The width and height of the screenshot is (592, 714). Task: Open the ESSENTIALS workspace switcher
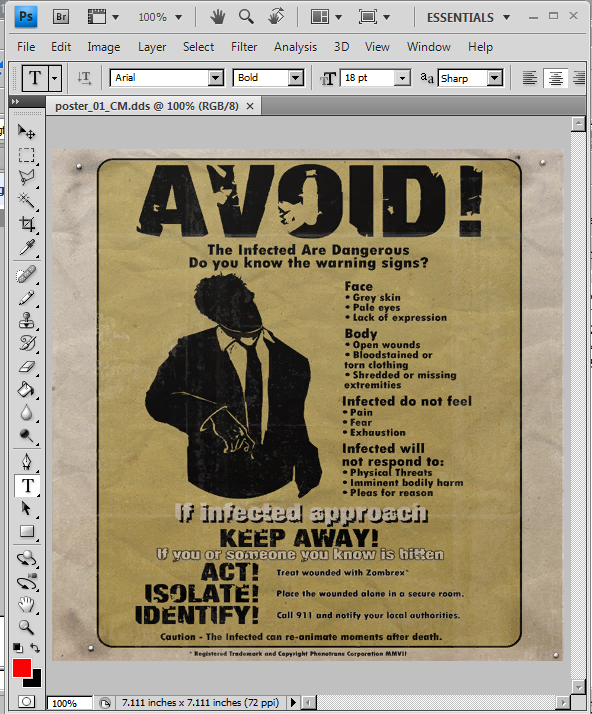pos(468,17)
